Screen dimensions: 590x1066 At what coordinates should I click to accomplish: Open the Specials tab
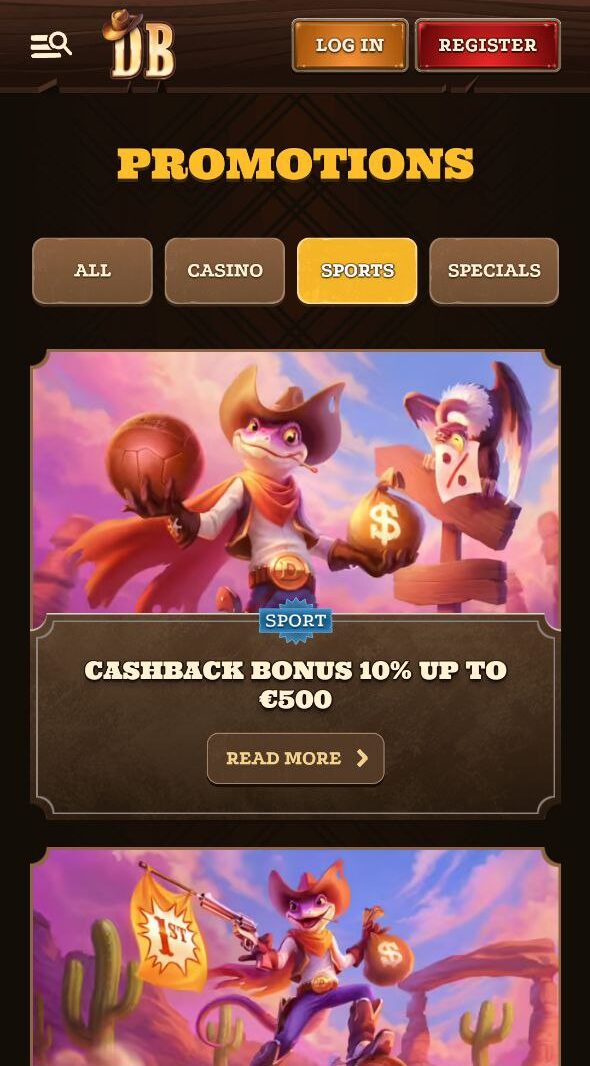494,271
